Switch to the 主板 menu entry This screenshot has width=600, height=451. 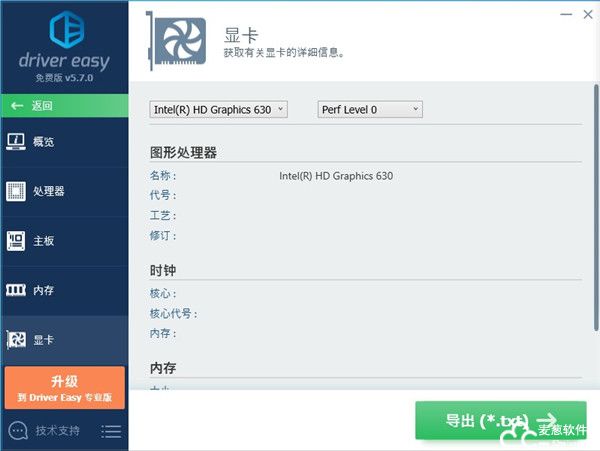pyautogui.click(x=44, y=241)
